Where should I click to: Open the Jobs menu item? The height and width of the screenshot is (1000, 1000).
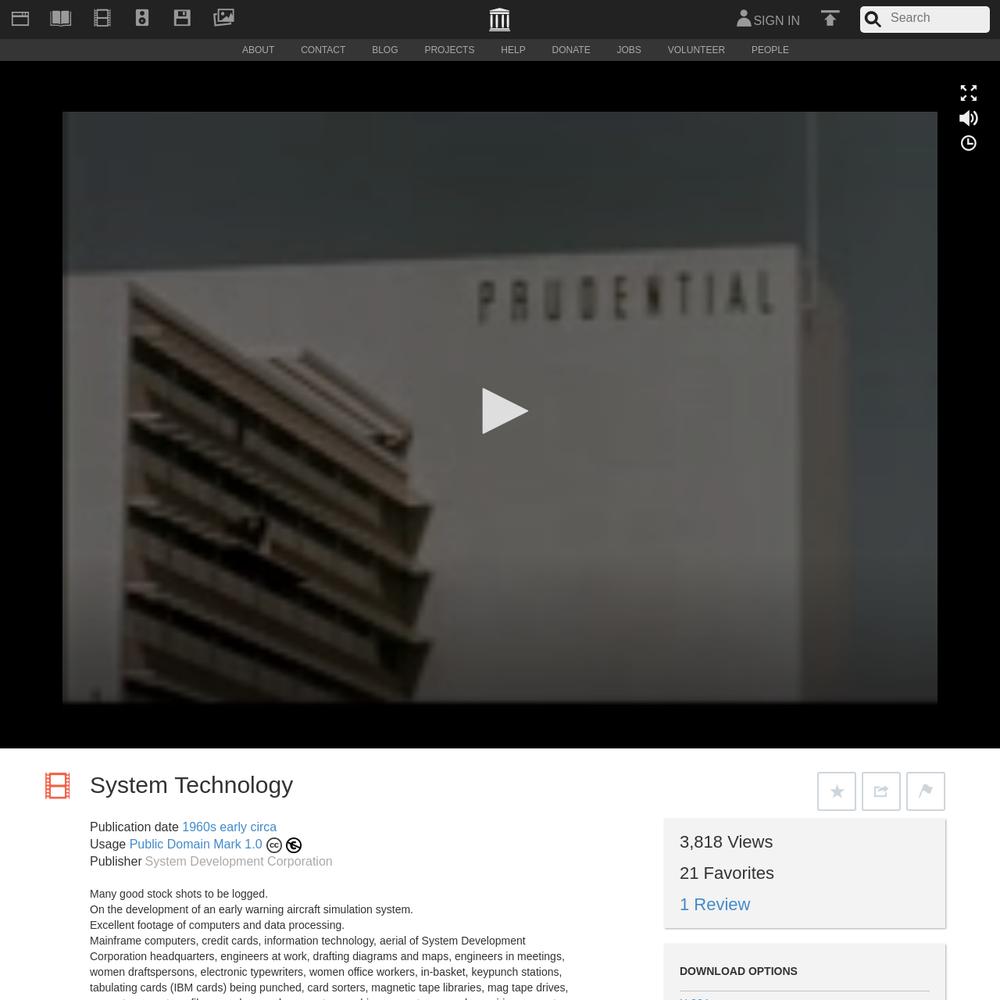coord(629,50)
